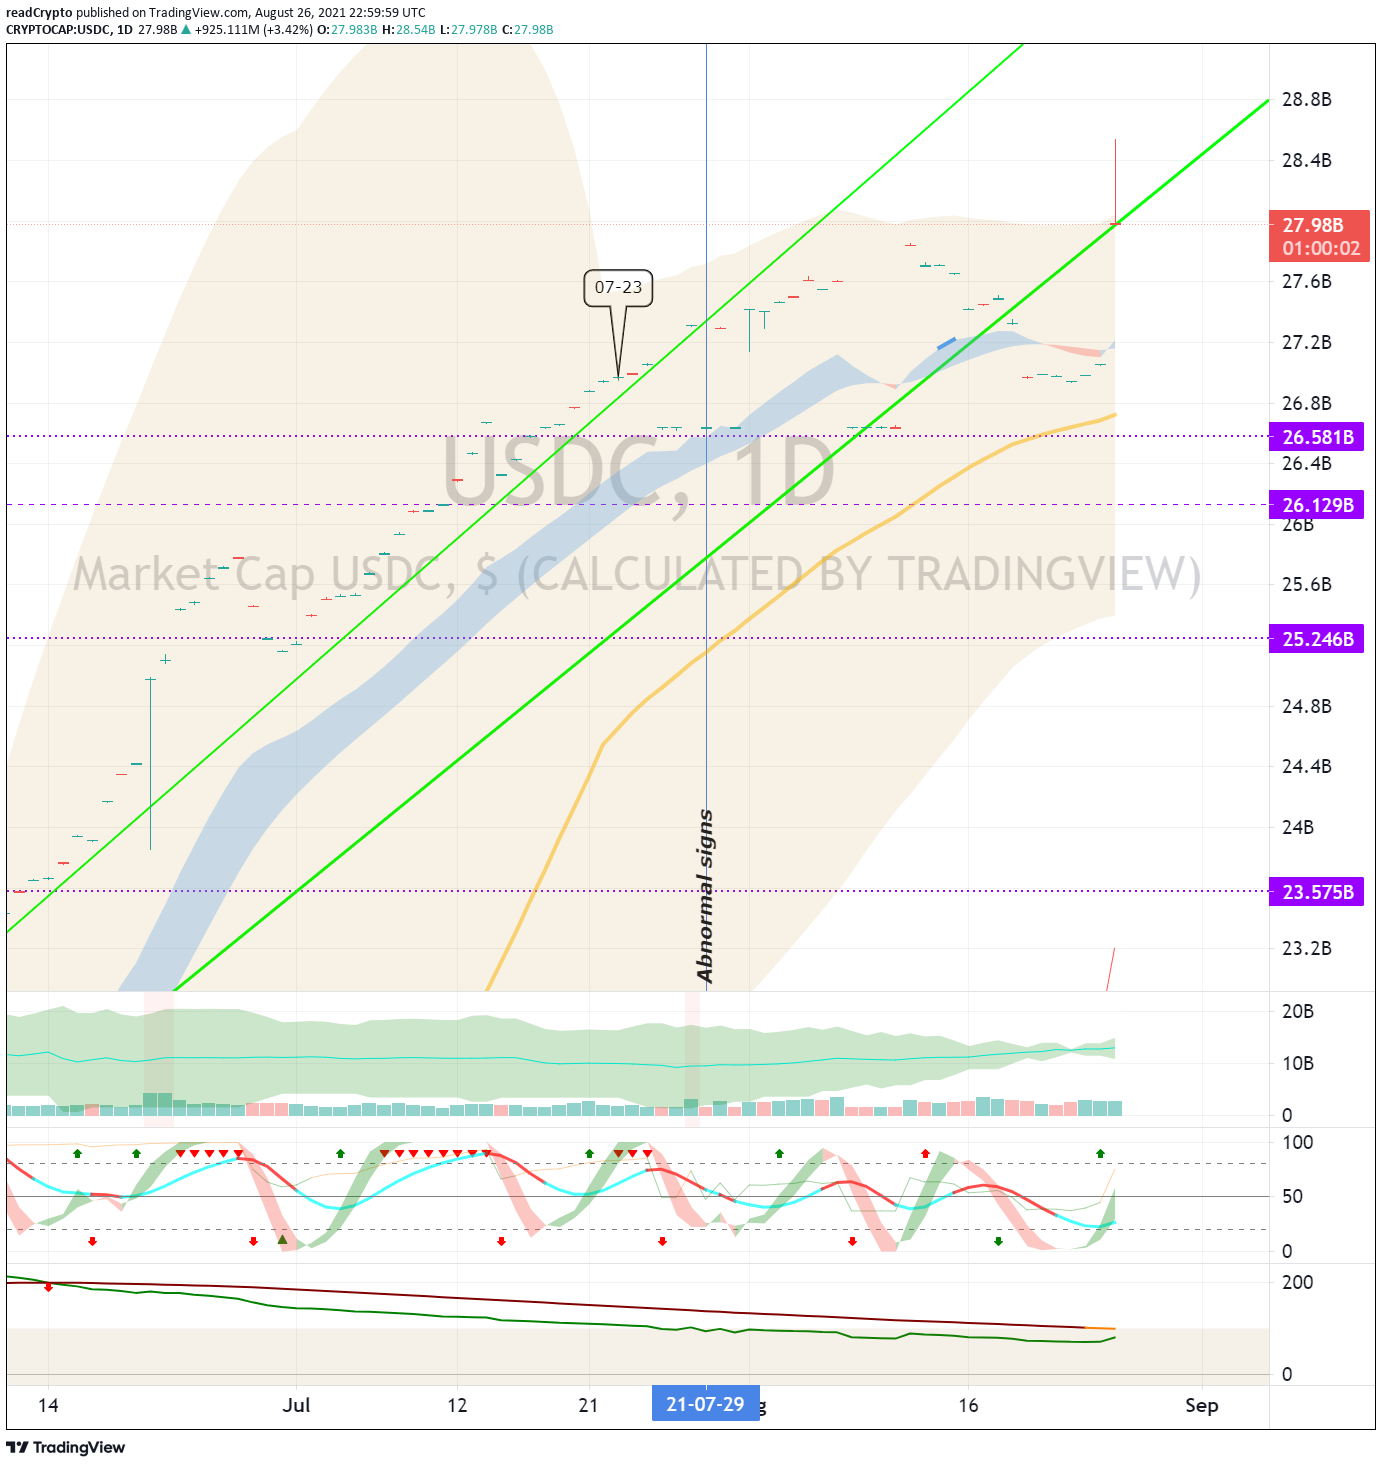Click the 21-07-29 date marker
This screenshot has height=1466, width=1382.
coord(706,1404)
